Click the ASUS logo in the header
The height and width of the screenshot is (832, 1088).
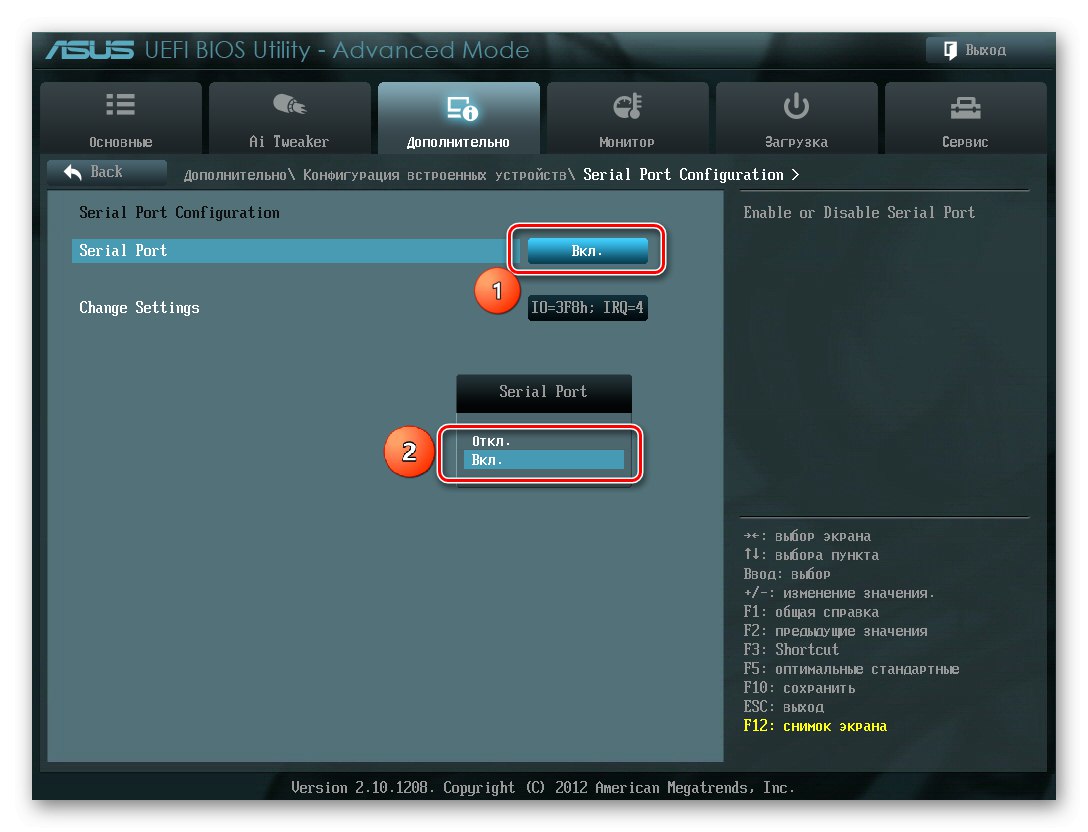(x=90, y=50)
